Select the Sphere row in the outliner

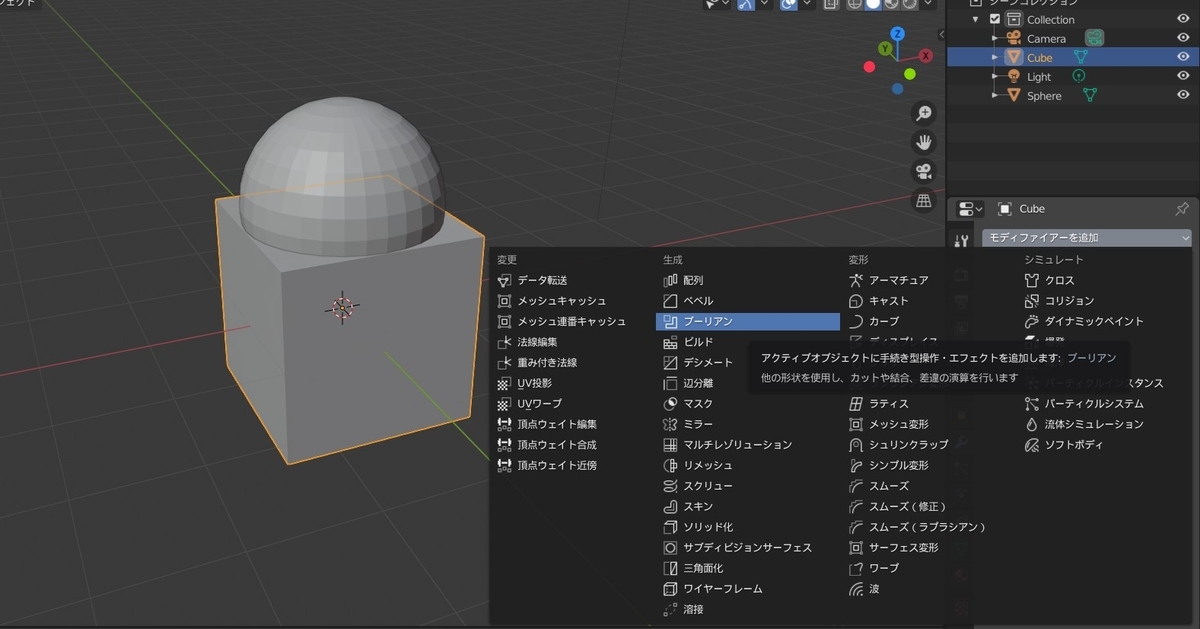(1072, 95)
